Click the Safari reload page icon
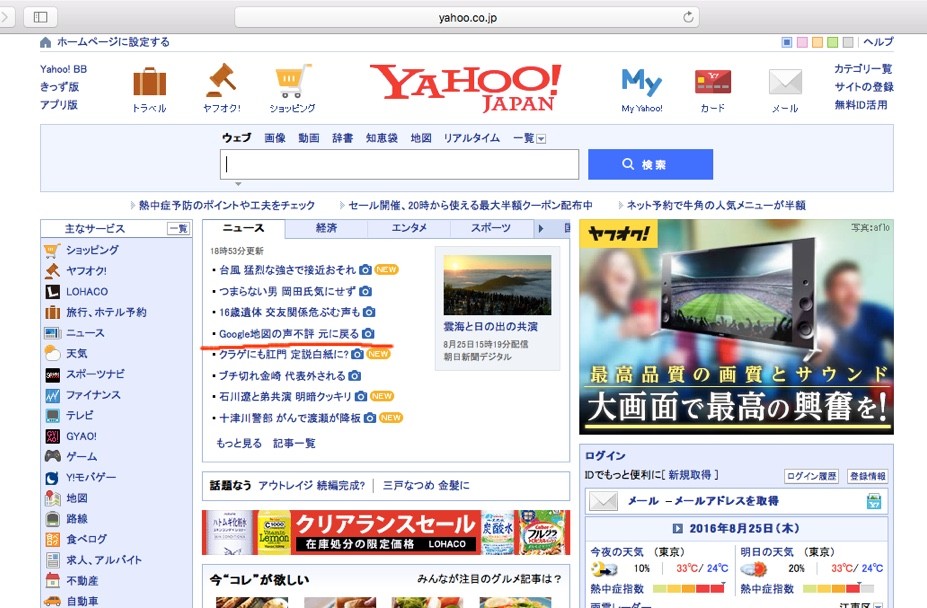The image size is (927, 608). click(688, 17)
